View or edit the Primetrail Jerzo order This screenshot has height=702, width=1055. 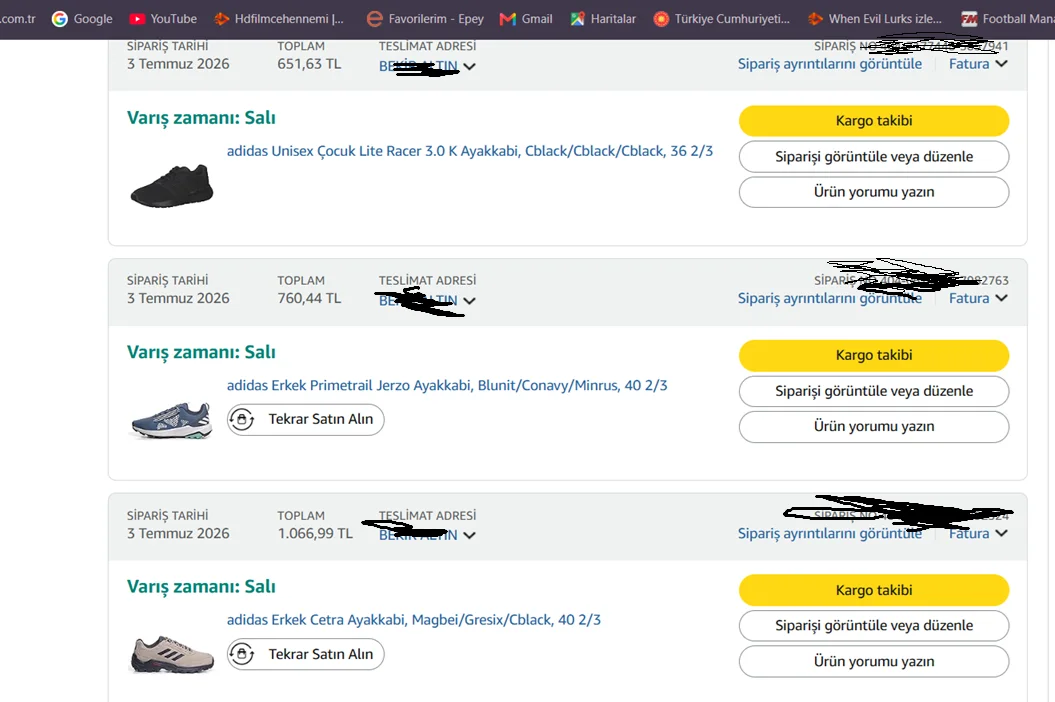pyautogui.click(x=874, y=391)
